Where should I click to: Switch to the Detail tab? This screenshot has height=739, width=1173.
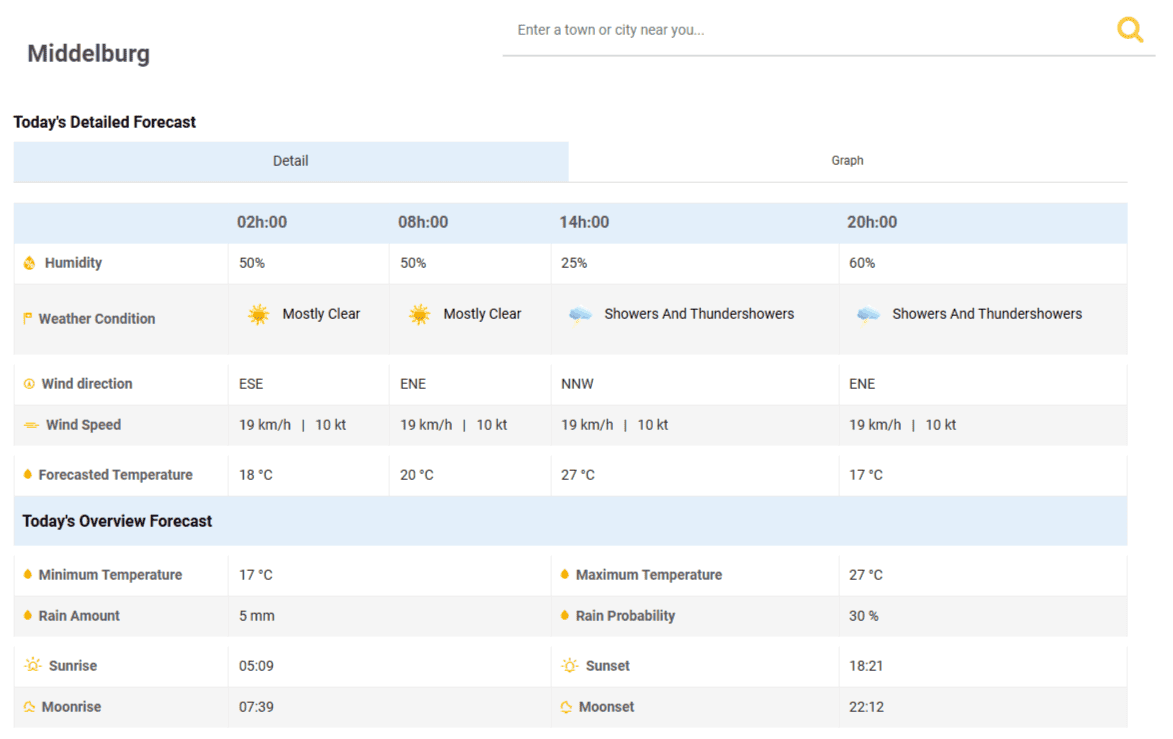point(291,161)
